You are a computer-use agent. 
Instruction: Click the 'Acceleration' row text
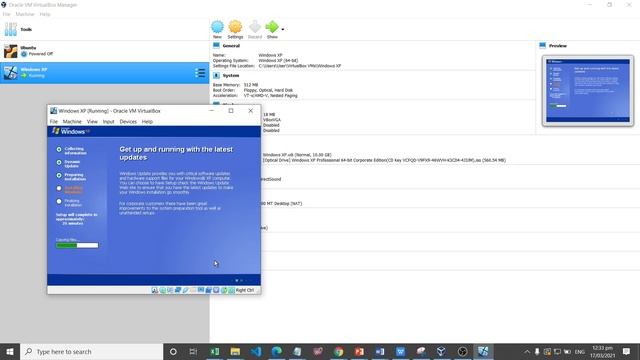click(255, 96)
